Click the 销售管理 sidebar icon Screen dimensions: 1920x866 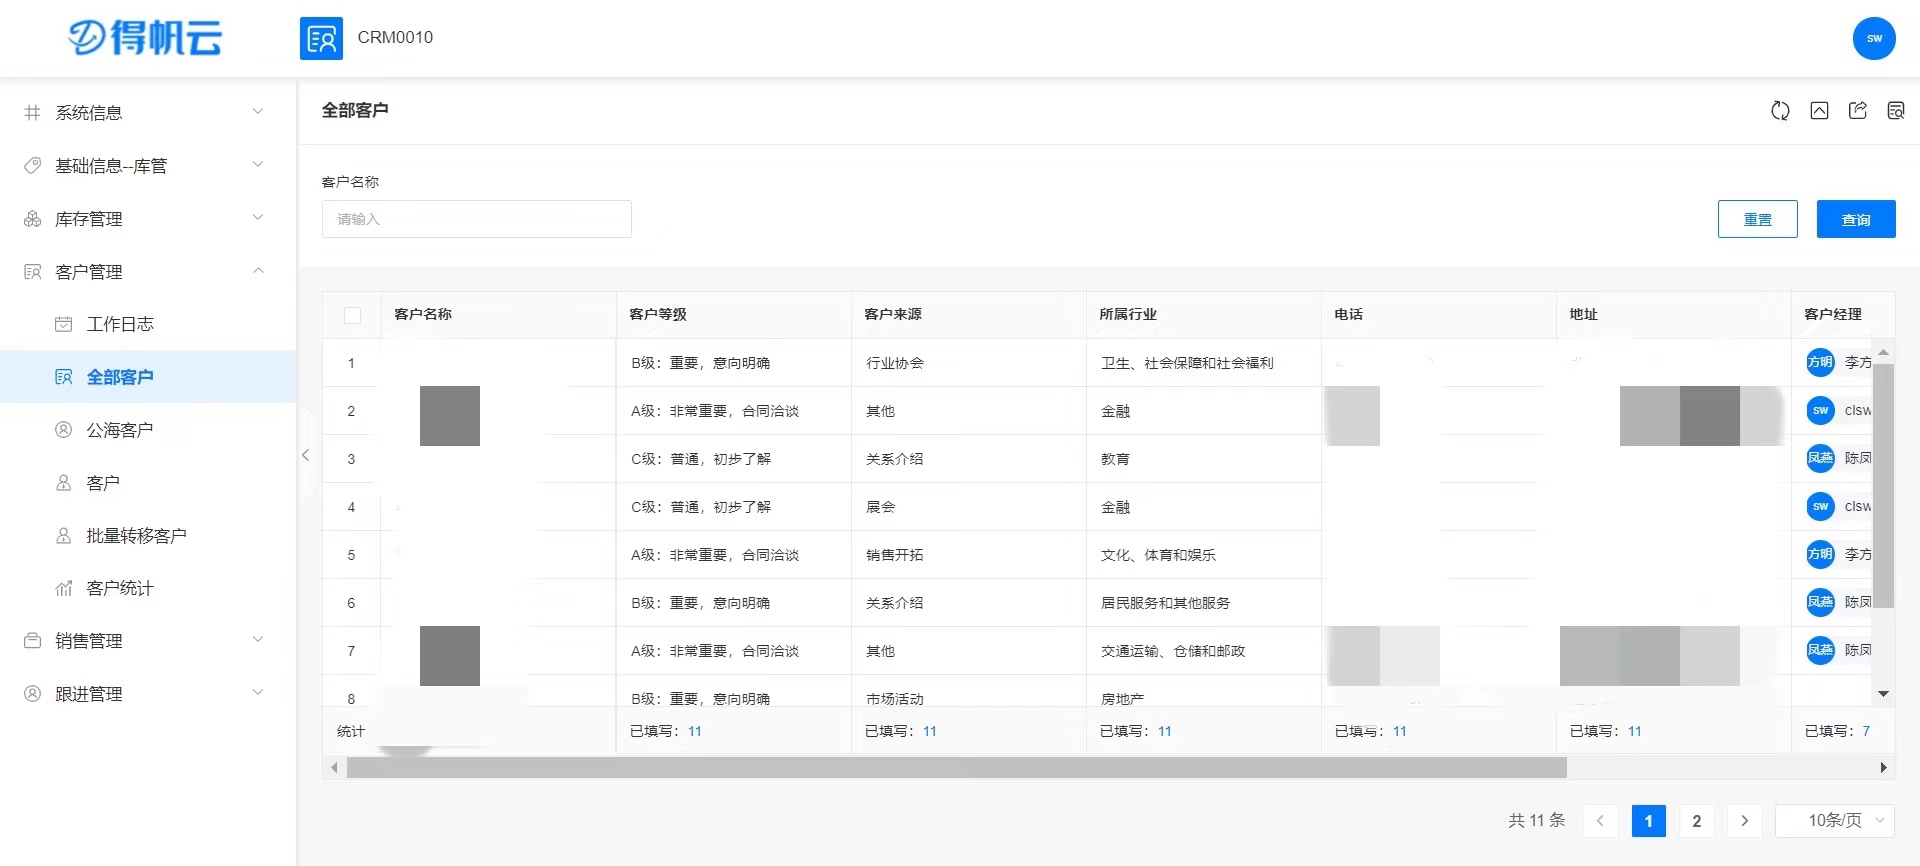click(32, 641)
